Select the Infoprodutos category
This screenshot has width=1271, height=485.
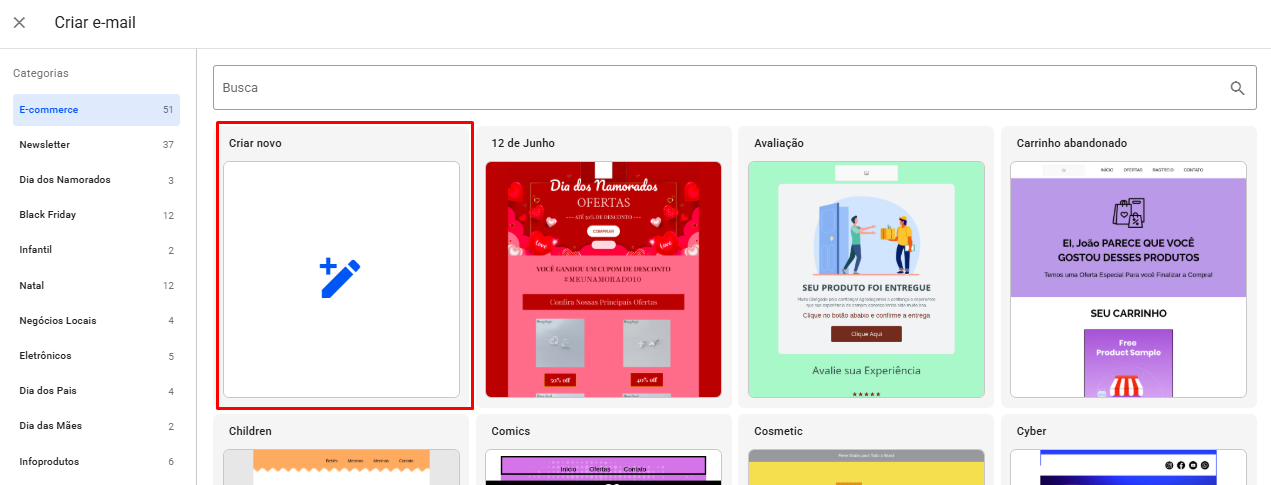(96, 462)
